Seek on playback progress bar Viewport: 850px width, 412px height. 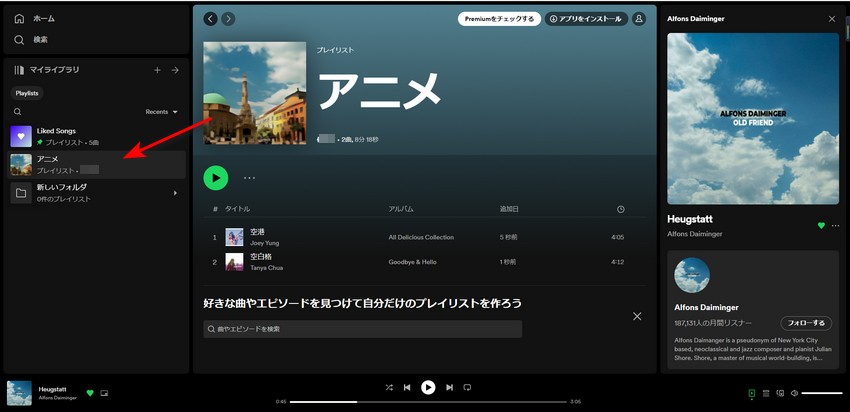click(428, 402)
